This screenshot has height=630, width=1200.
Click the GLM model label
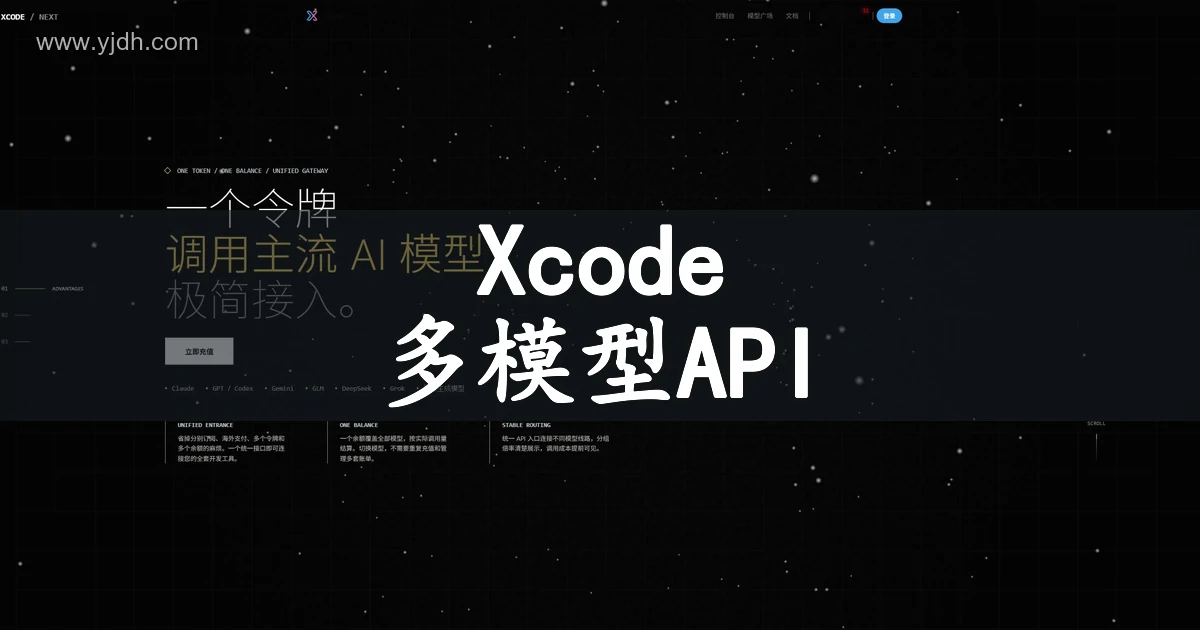318,388
